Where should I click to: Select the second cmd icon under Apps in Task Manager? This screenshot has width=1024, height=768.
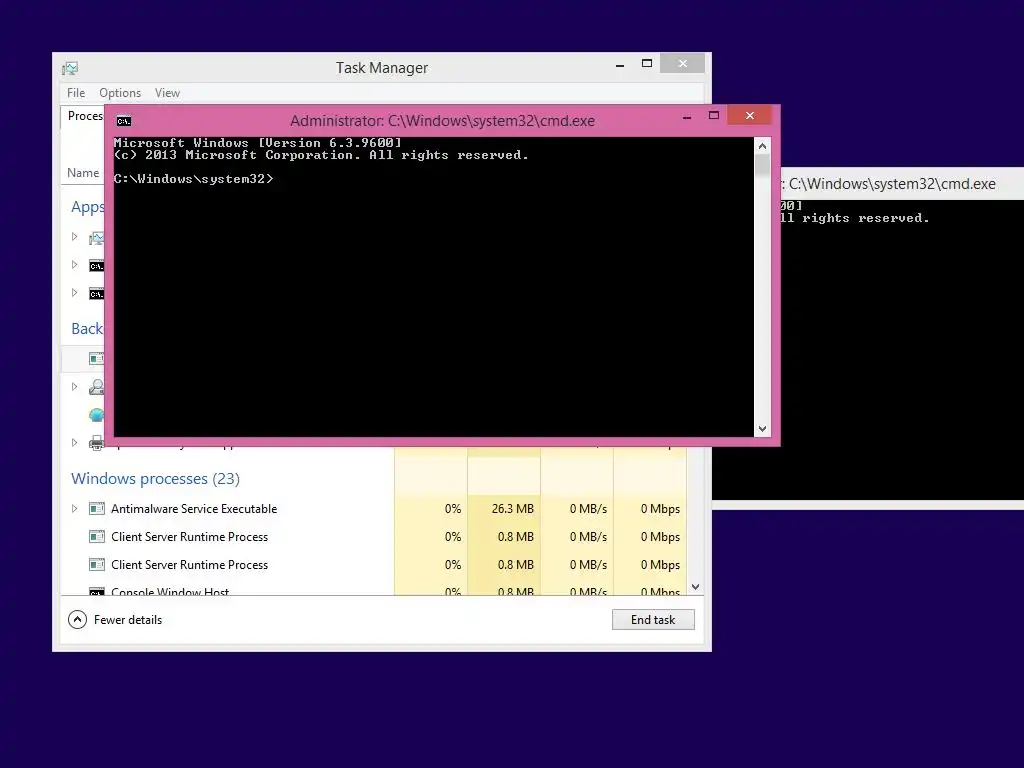(x=97, y=294)
